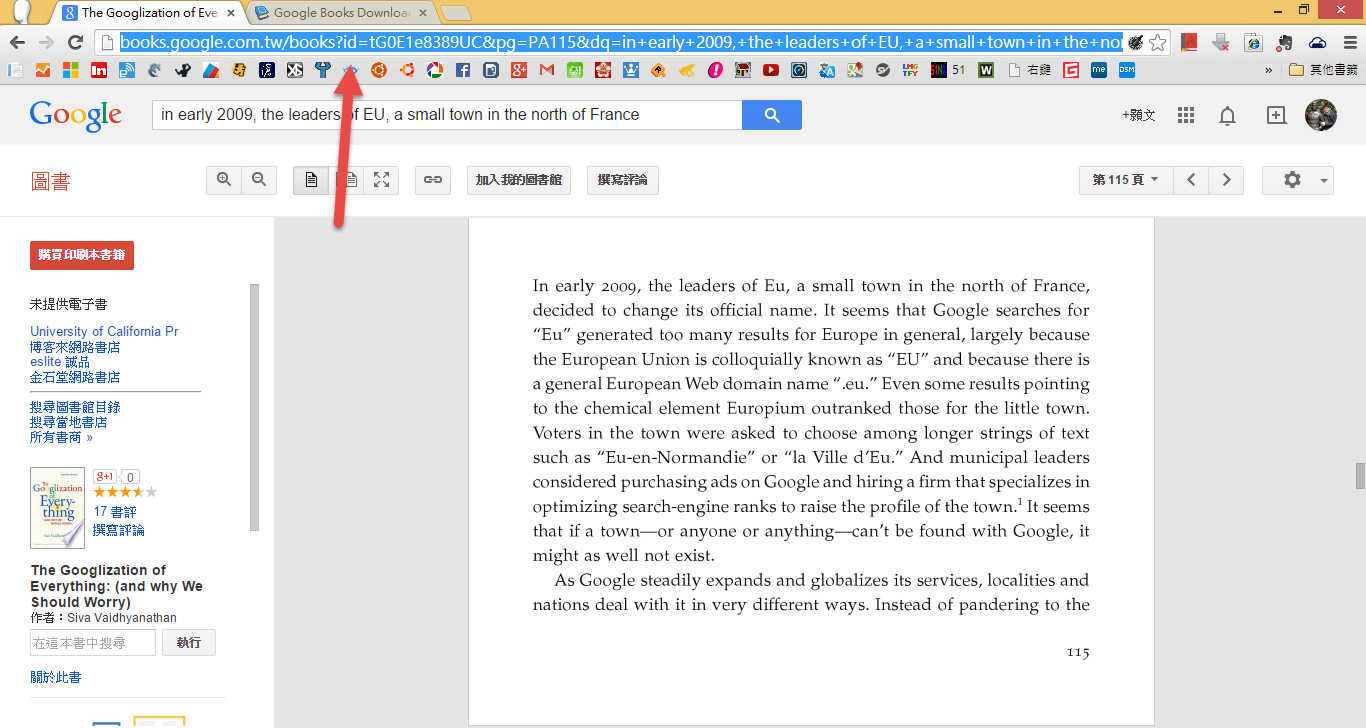Image resolution: width=1366 pixels, height=728 pixels.
Task: Enter fullscreen reading mode
Action: point(381,180)
